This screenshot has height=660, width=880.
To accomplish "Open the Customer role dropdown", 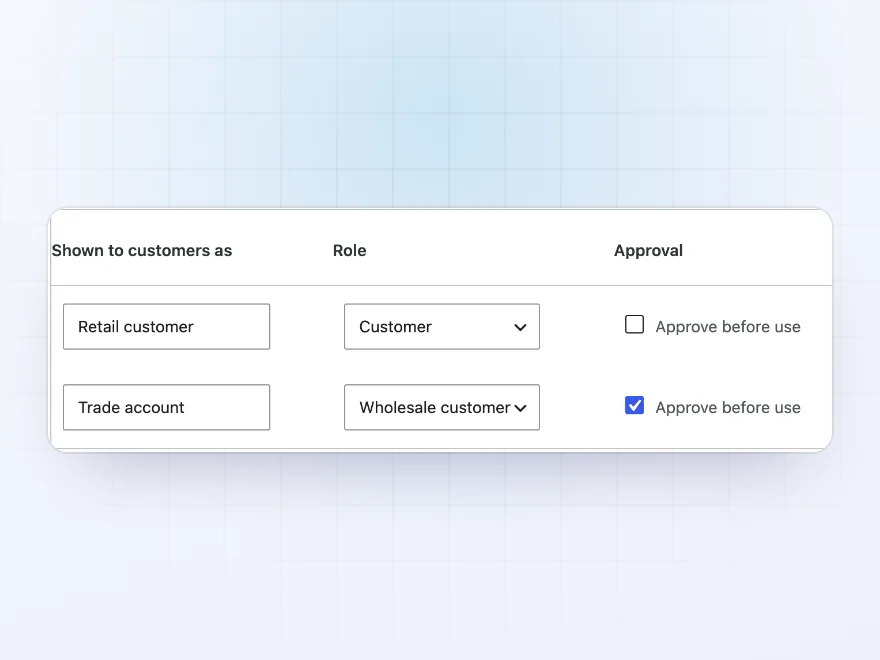I will (x=442, y=327).
